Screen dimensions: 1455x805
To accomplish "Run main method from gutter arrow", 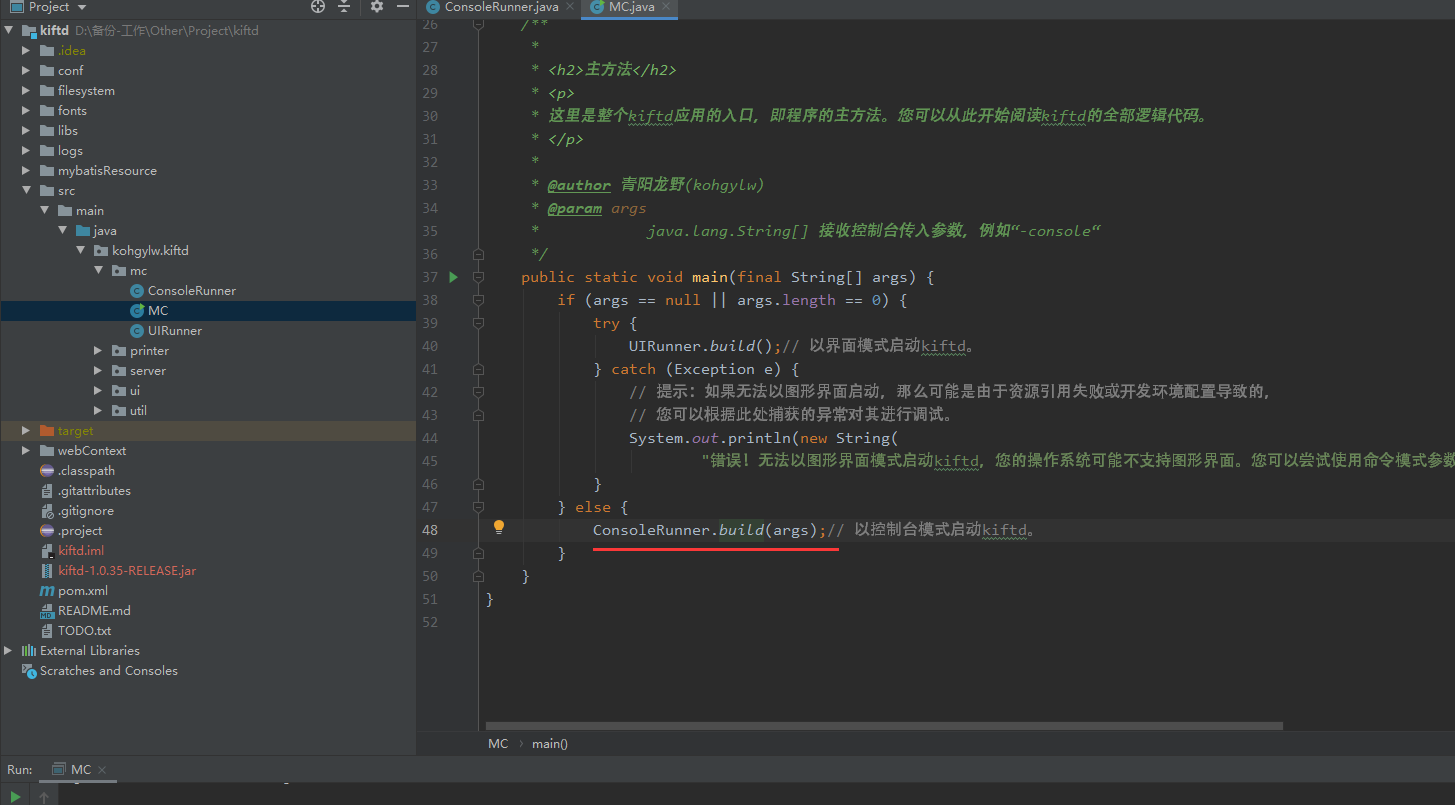I will point(453,277).
